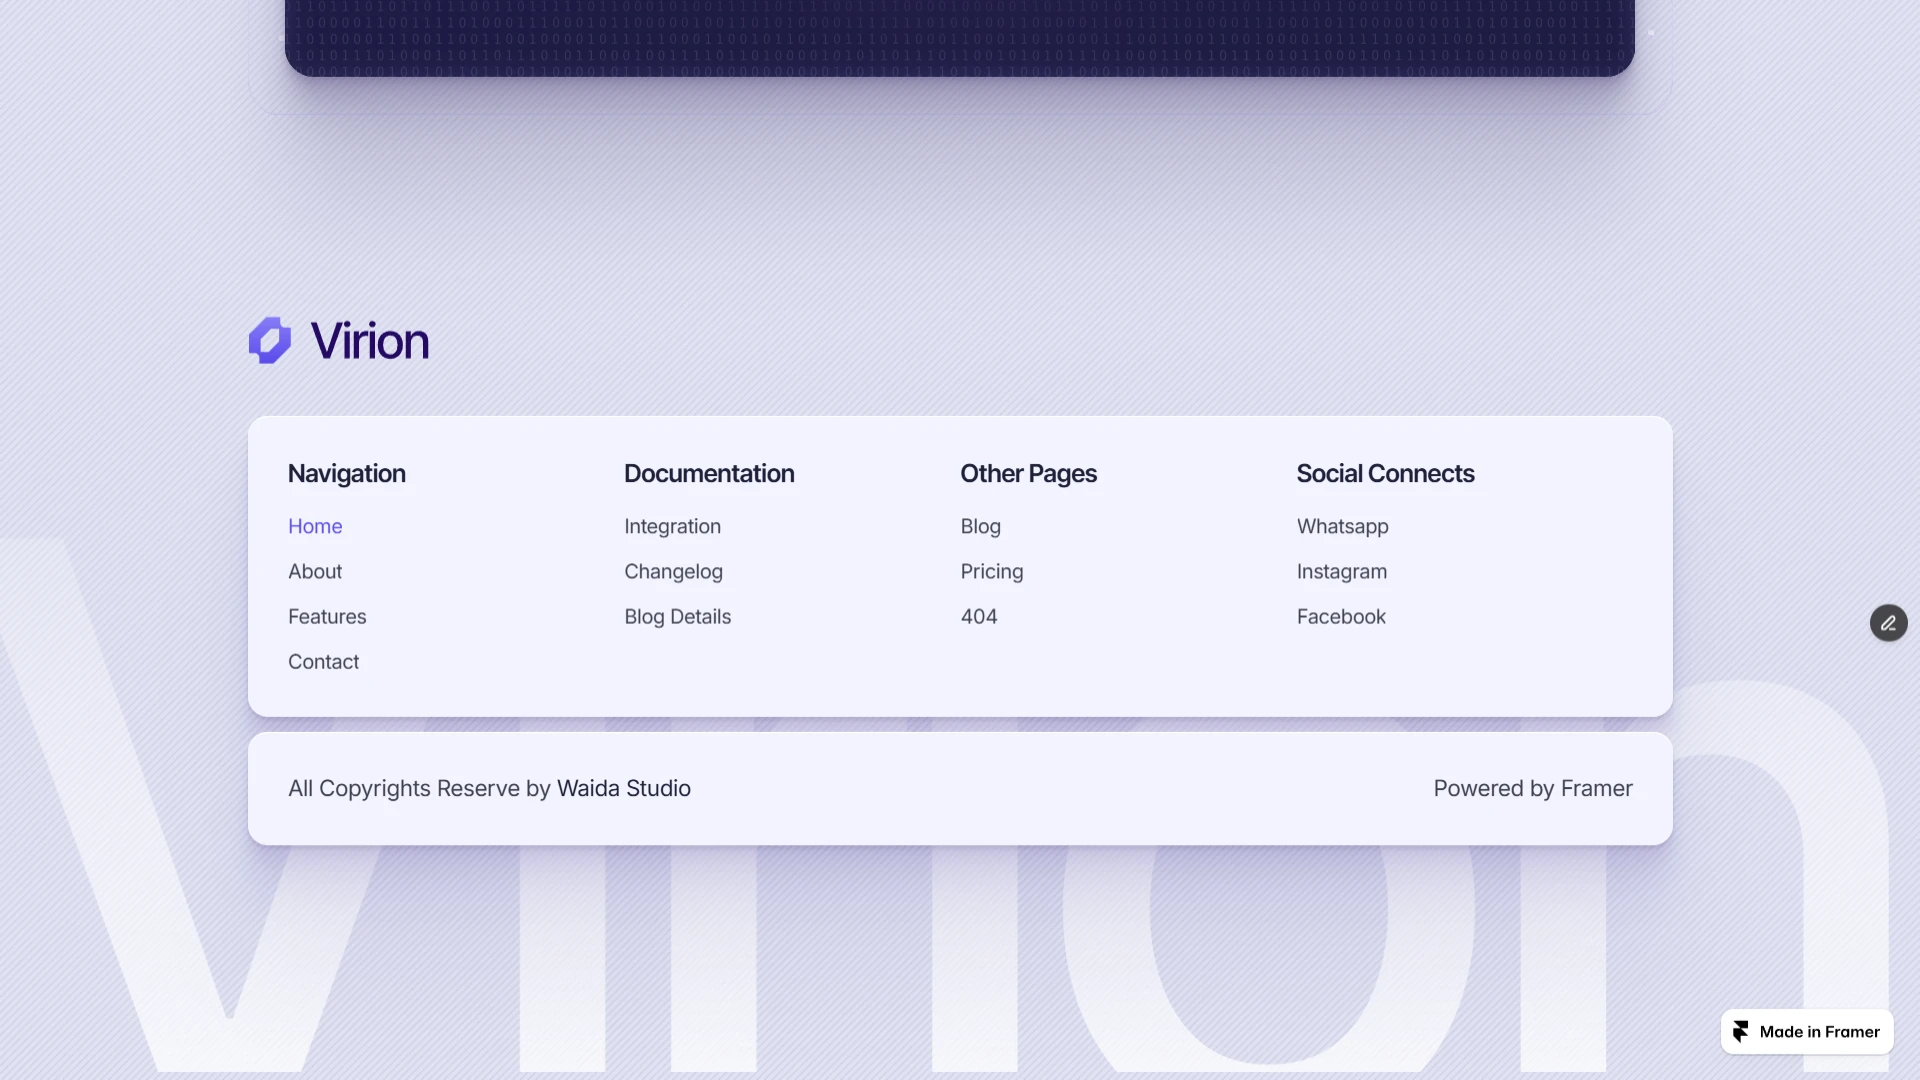Viewport: 1920px width, 1080px height.
Task: Click the Other Pages column heading
Action: (1028, 473)
